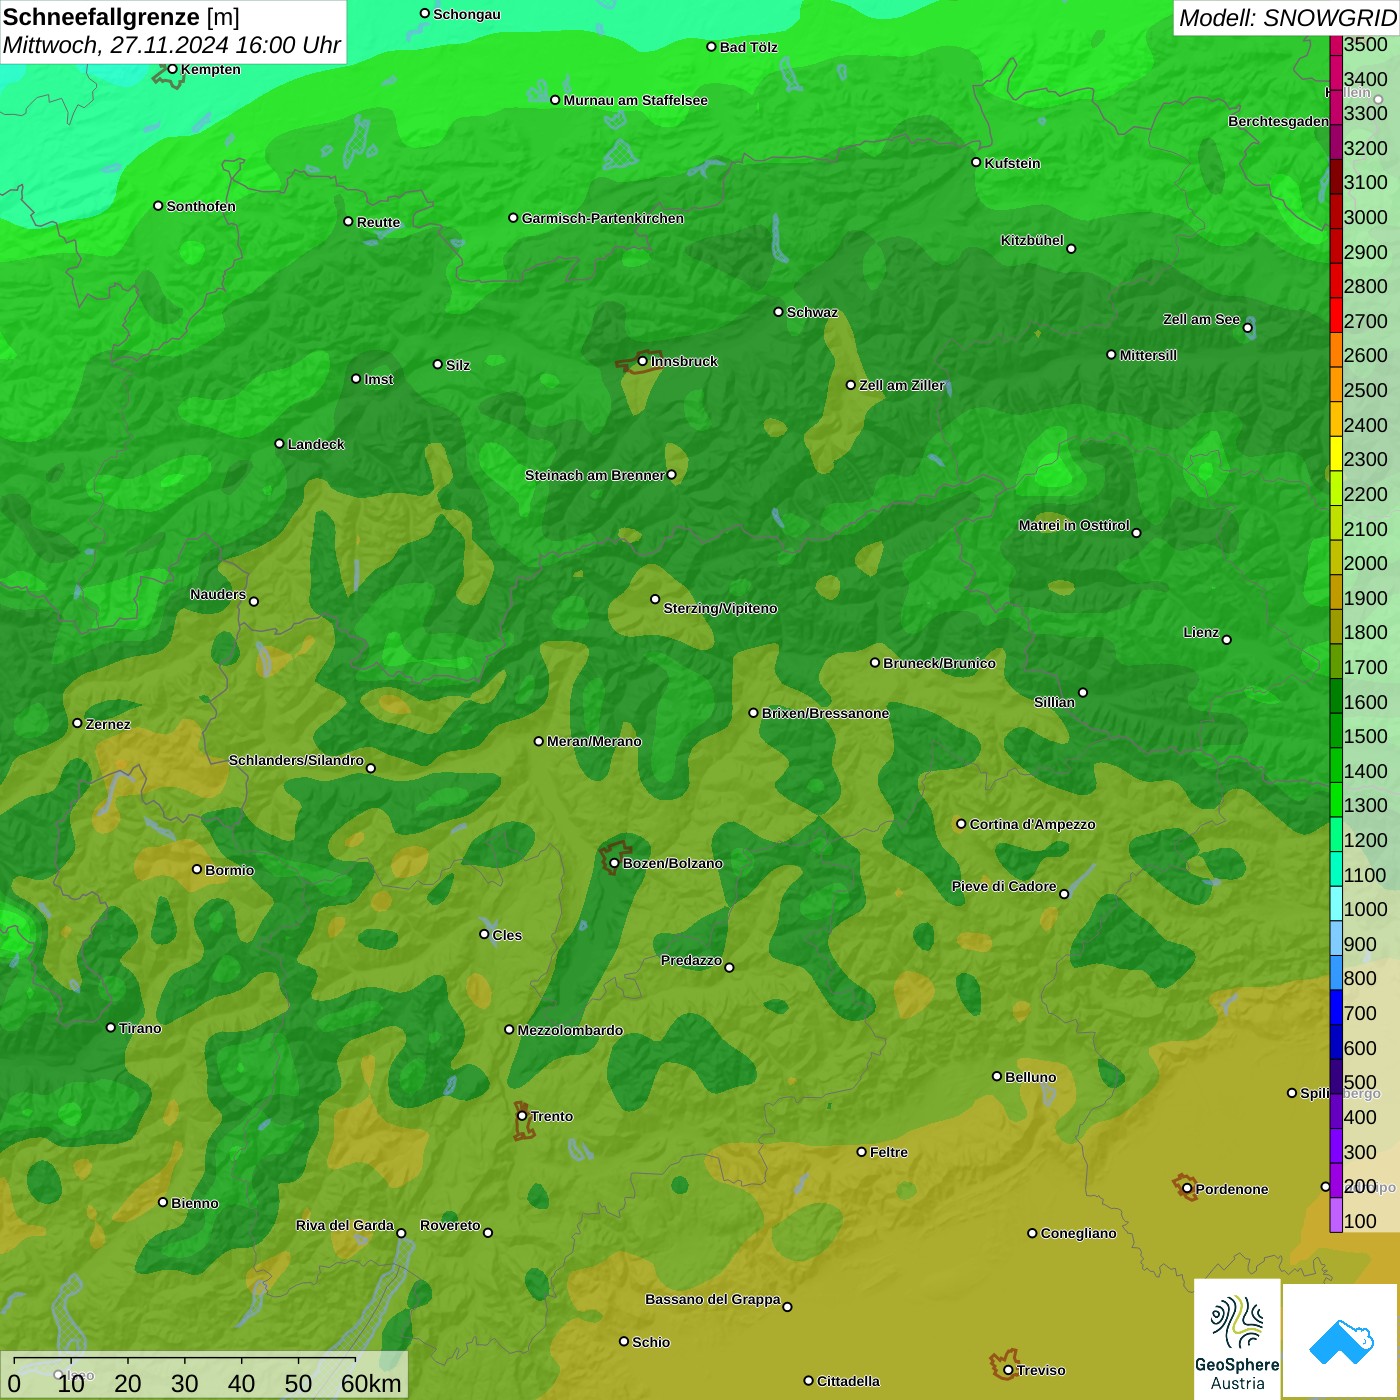Image resolution: width=1400 pixels, height=1400 pixels.
Task: Click the Matrei in Osttirol label
Action: pyautogui.click(x=1074, y=525)
